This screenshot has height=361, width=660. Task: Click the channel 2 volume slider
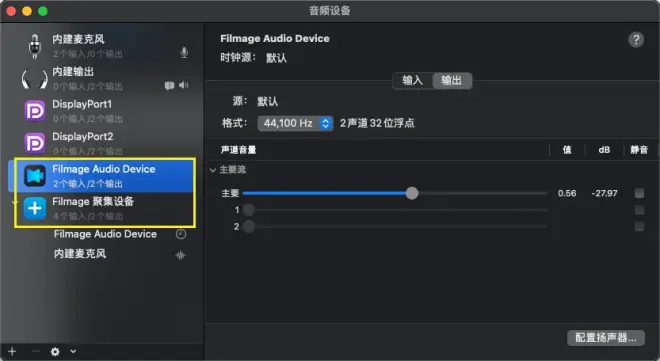(x=395, y=226)
